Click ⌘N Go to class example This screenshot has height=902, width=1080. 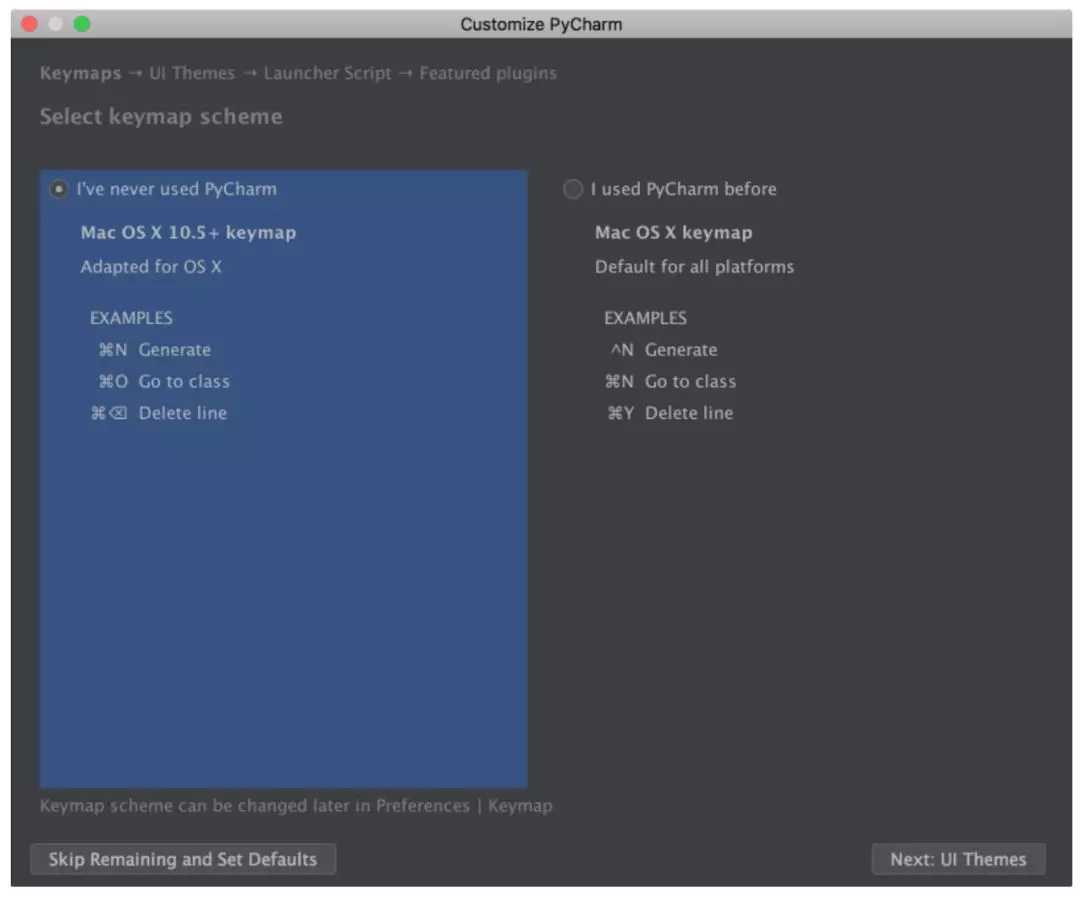tap(670, 381)
